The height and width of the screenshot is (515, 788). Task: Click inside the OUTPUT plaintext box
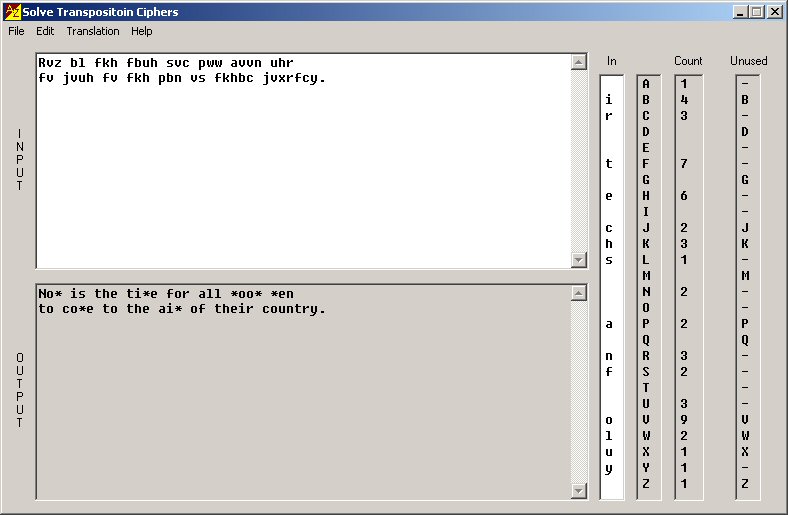pyautogui.click(x=304, y=392)
